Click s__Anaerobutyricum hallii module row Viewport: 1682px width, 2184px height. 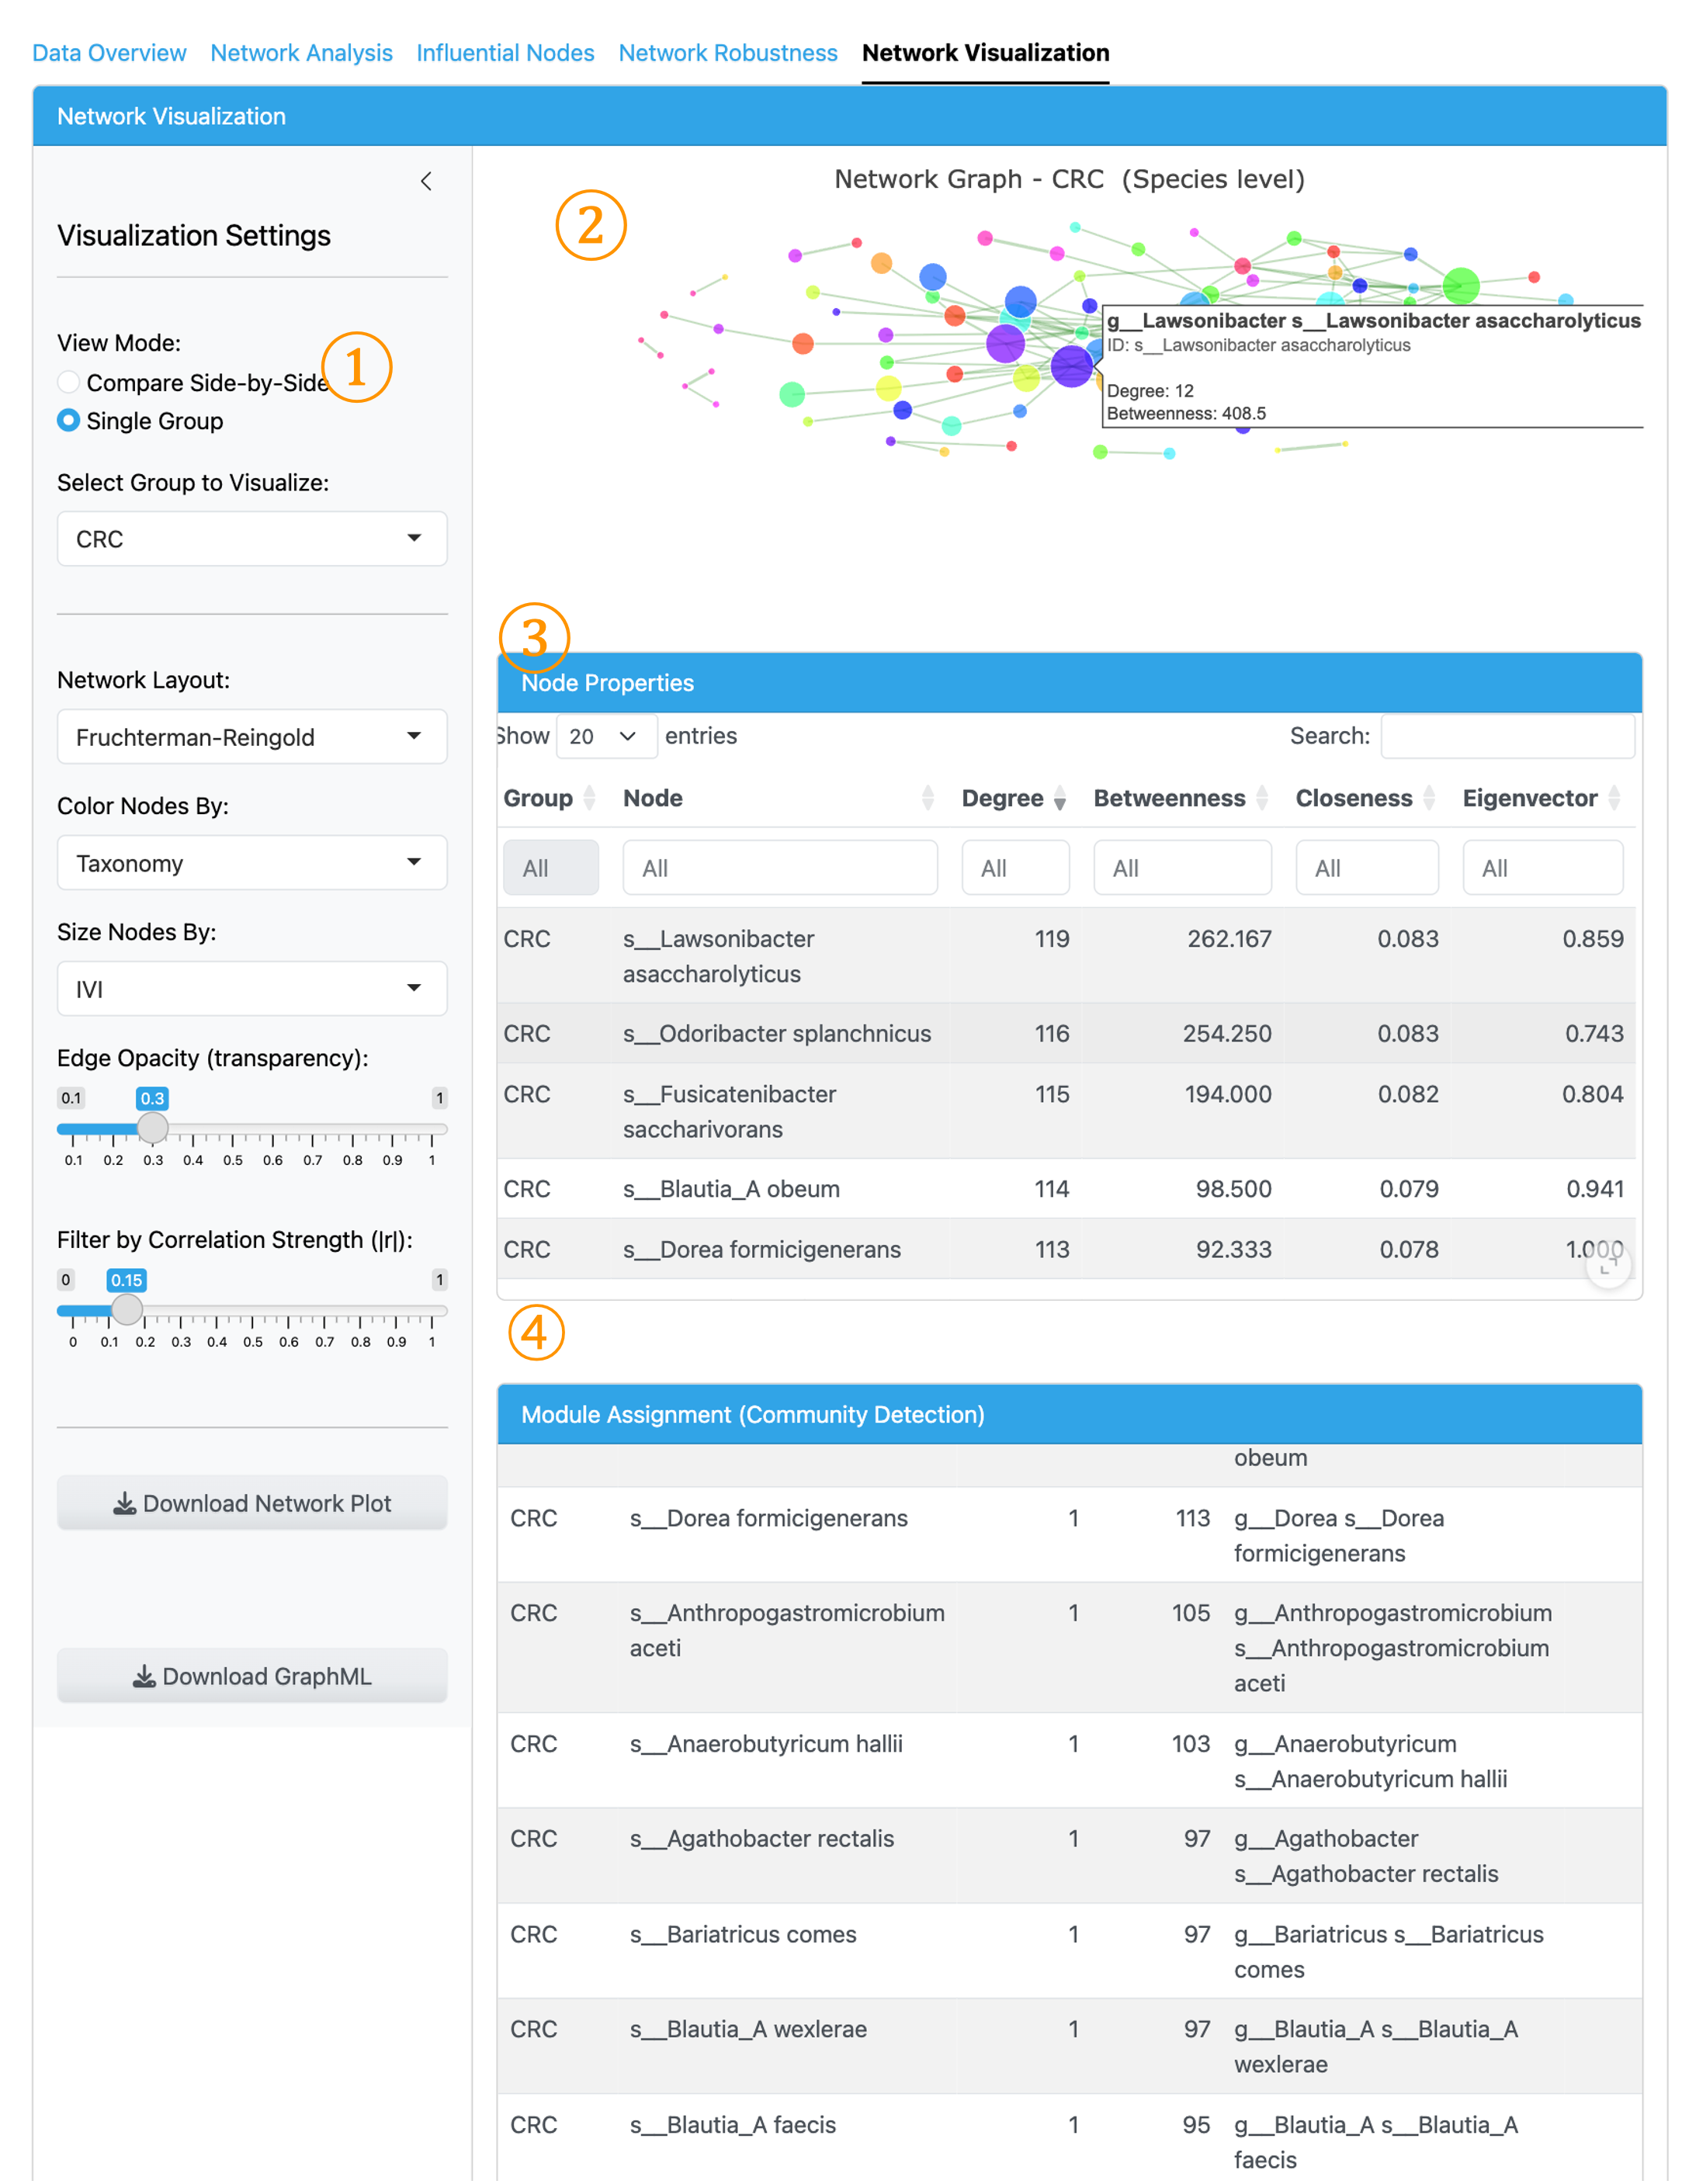click(x=1069, y=1761)
